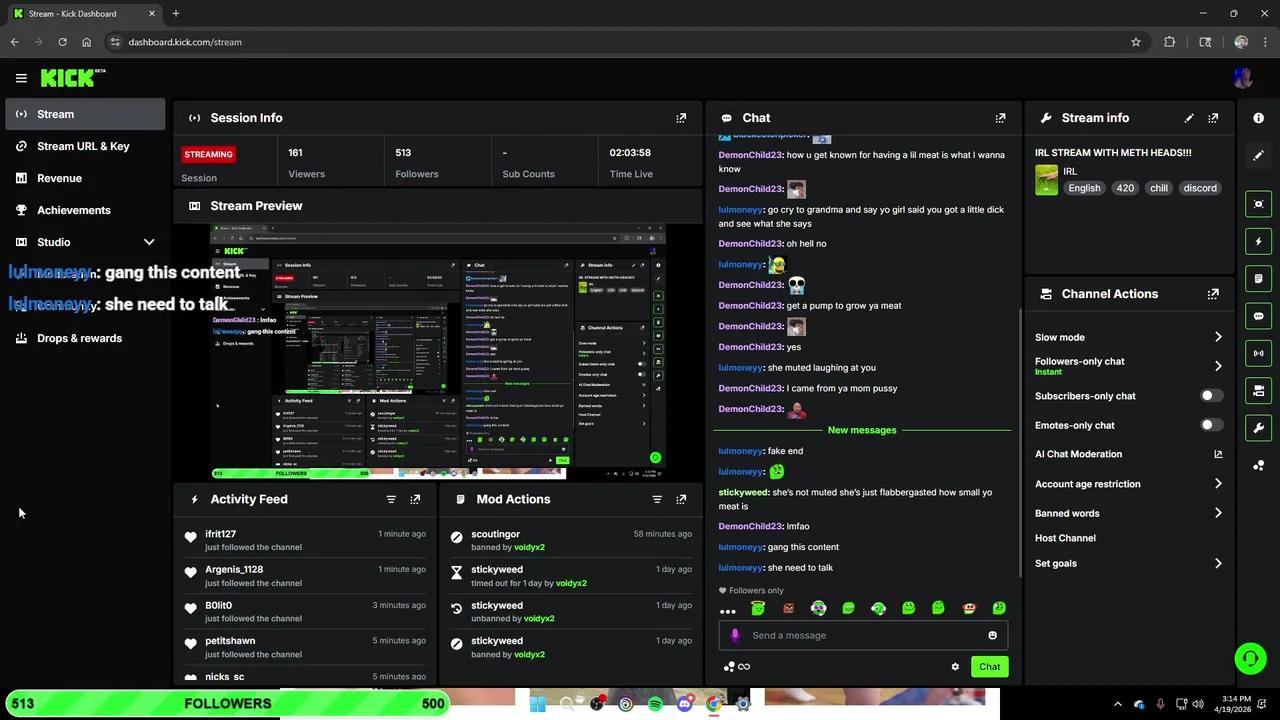Click the pencil edit icon on Stream info

coord(1189,118)
